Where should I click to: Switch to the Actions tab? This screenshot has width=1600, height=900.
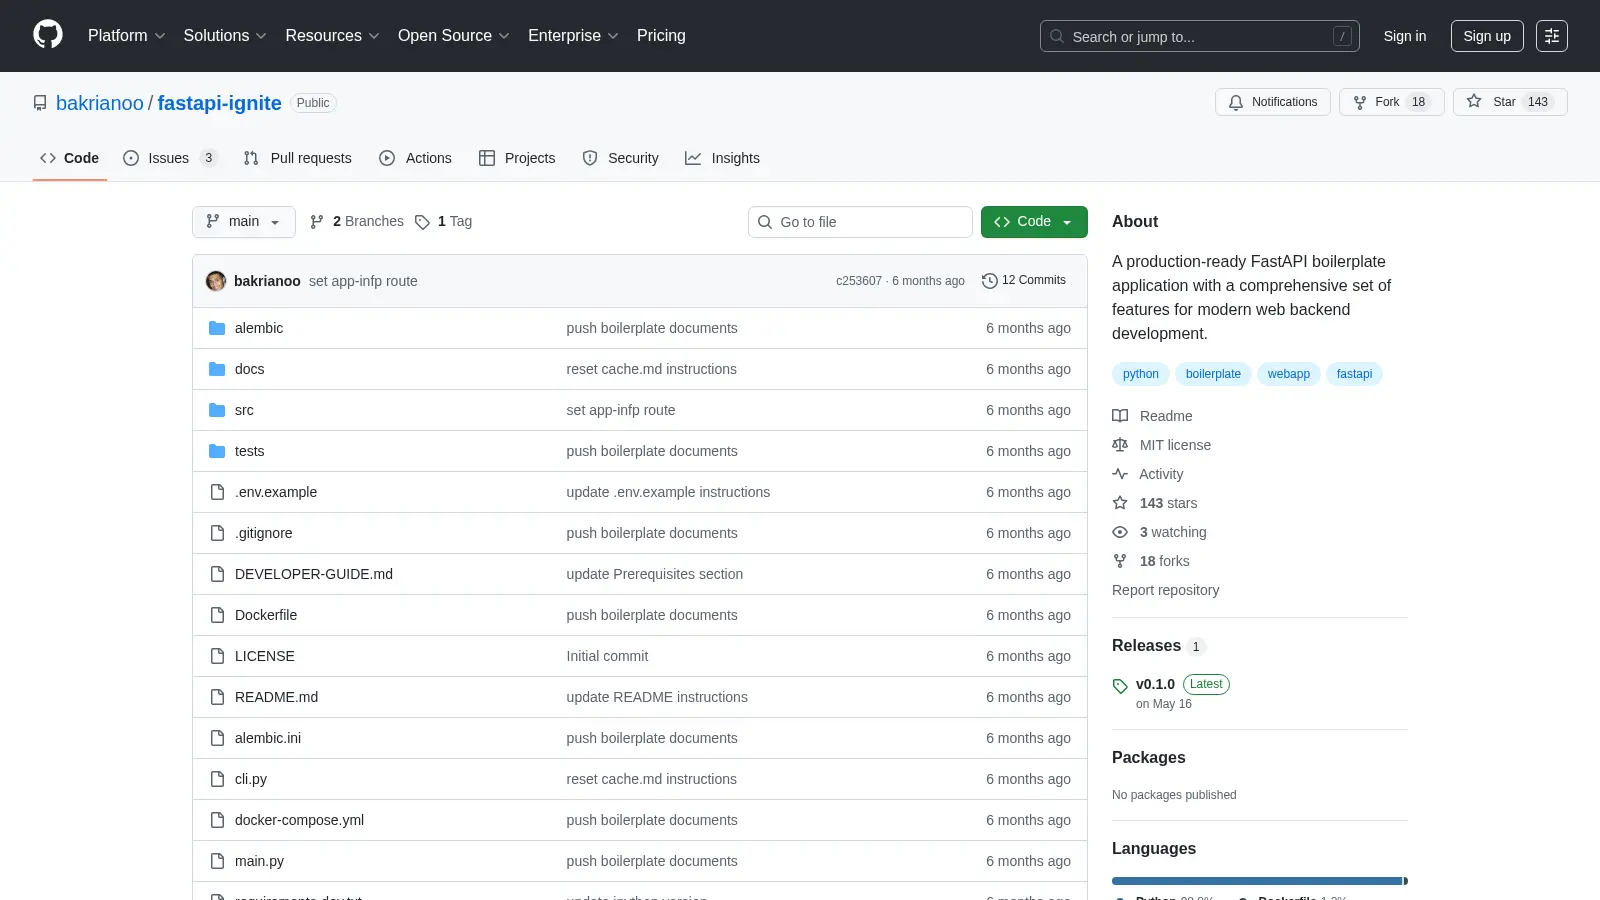[x=415, y=158]
